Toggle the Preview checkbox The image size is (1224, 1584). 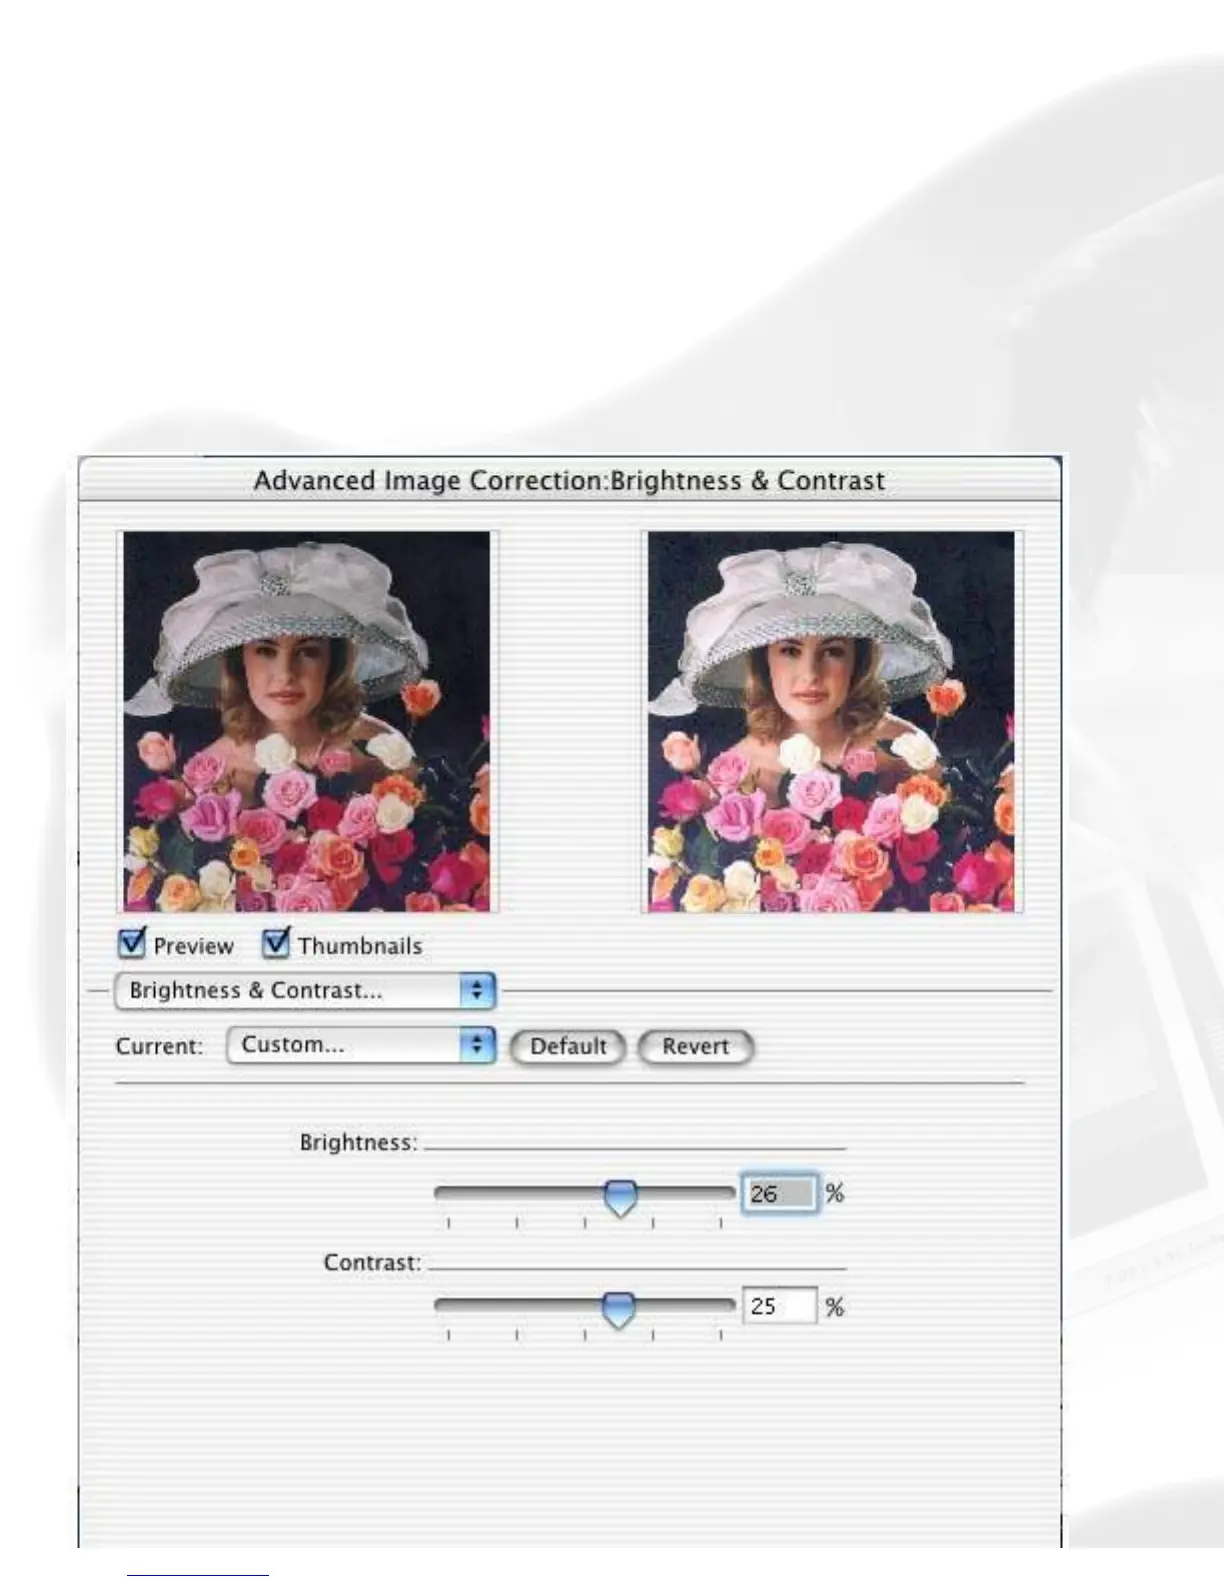click(132, 943)
